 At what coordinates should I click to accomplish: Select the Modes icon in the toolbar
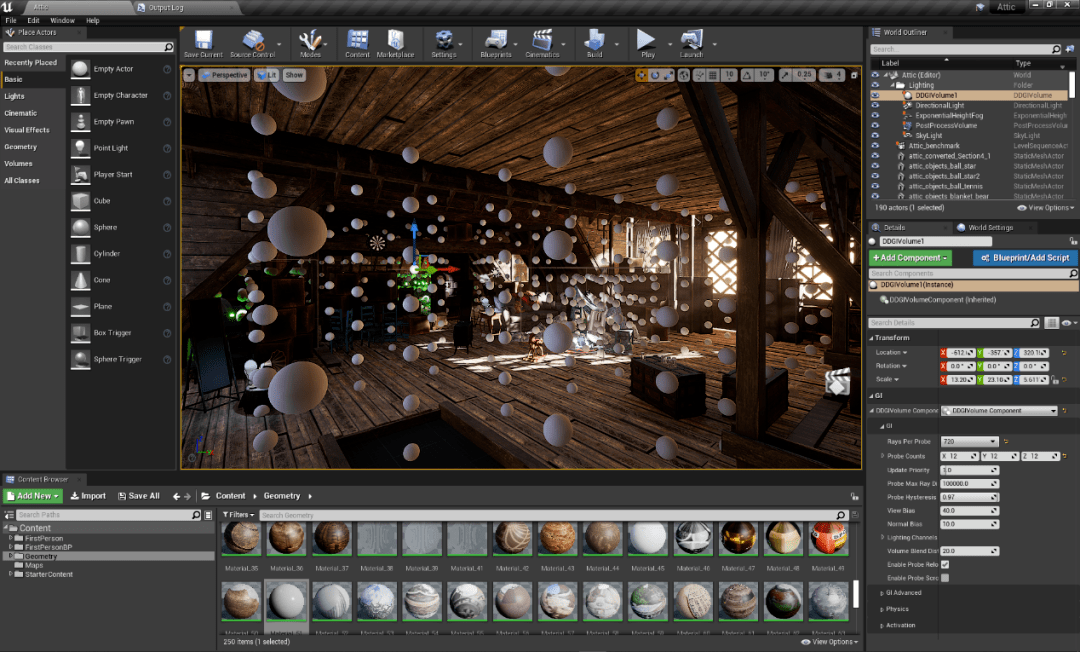point(311,44)
